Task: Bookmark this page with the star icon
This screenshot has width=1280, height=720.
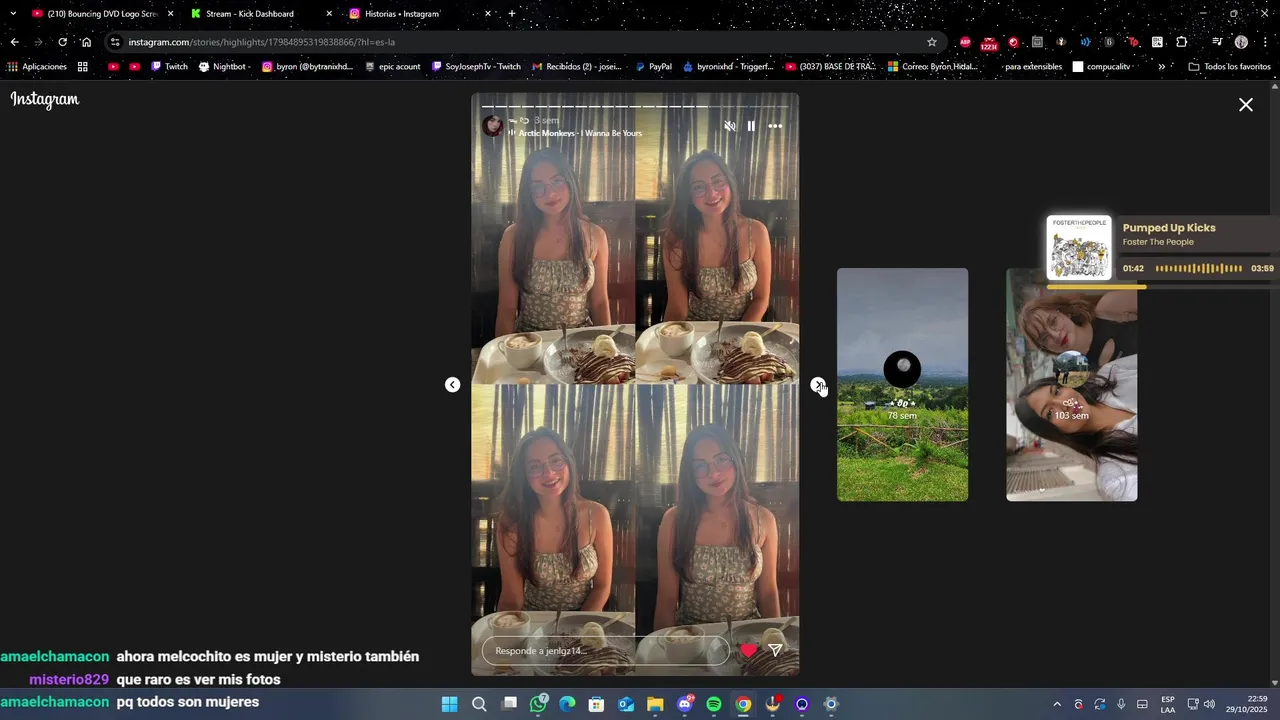Action: click(x=932, y=42)
